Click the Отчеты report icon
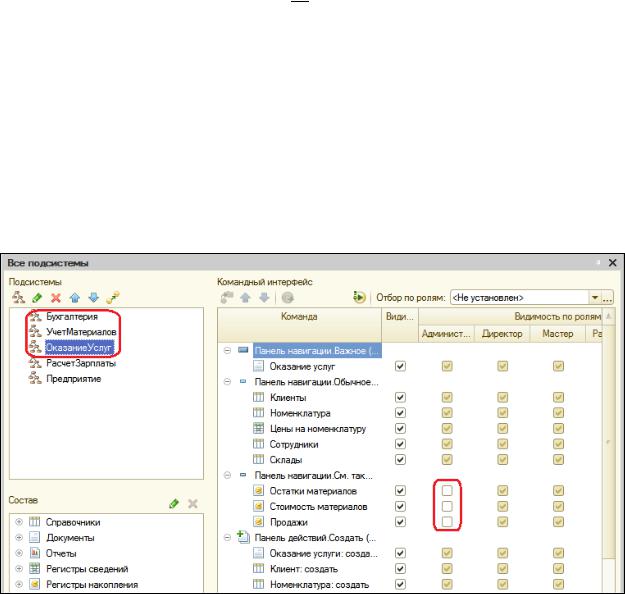The width and height of the screenshot is (625, 594). click(x=35, y=553)
